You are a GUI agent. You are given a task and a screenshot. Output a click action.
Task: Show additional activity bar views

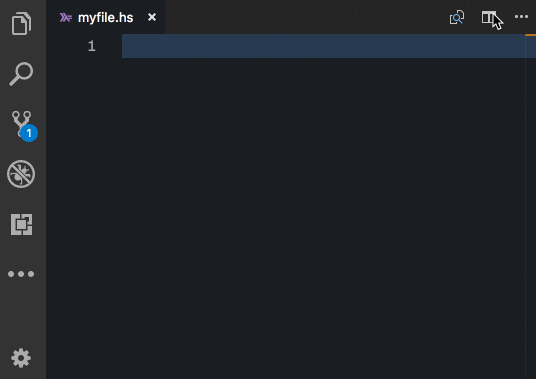click(21, 274)
